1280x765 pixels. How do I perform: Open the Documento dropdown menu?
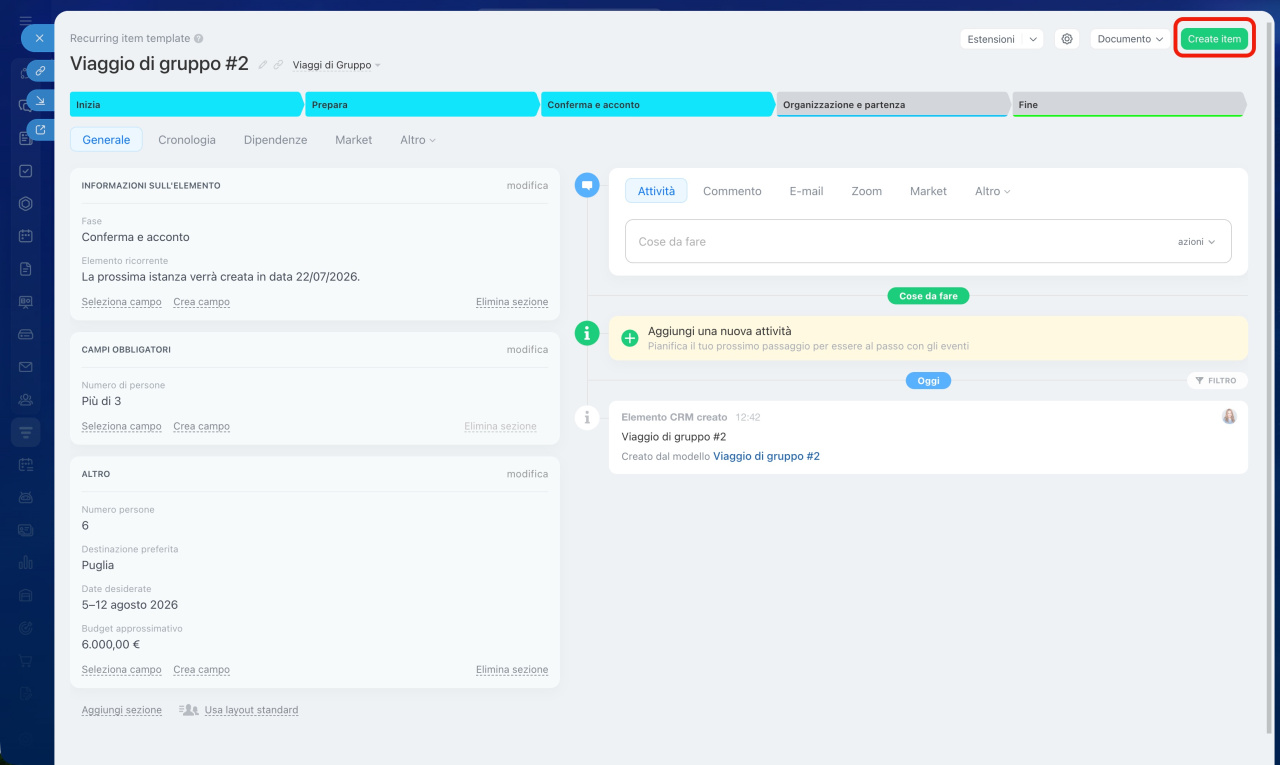tap(1130, 39)
